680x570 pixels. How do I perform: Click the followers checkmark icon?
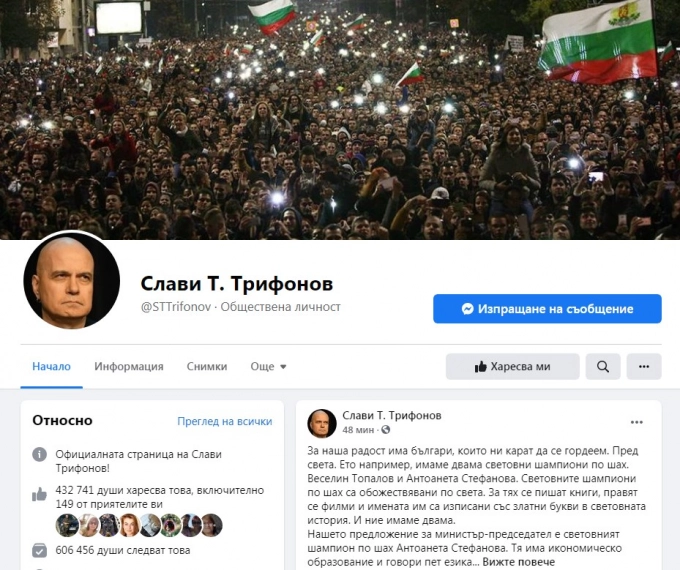[x=39, y=550]
